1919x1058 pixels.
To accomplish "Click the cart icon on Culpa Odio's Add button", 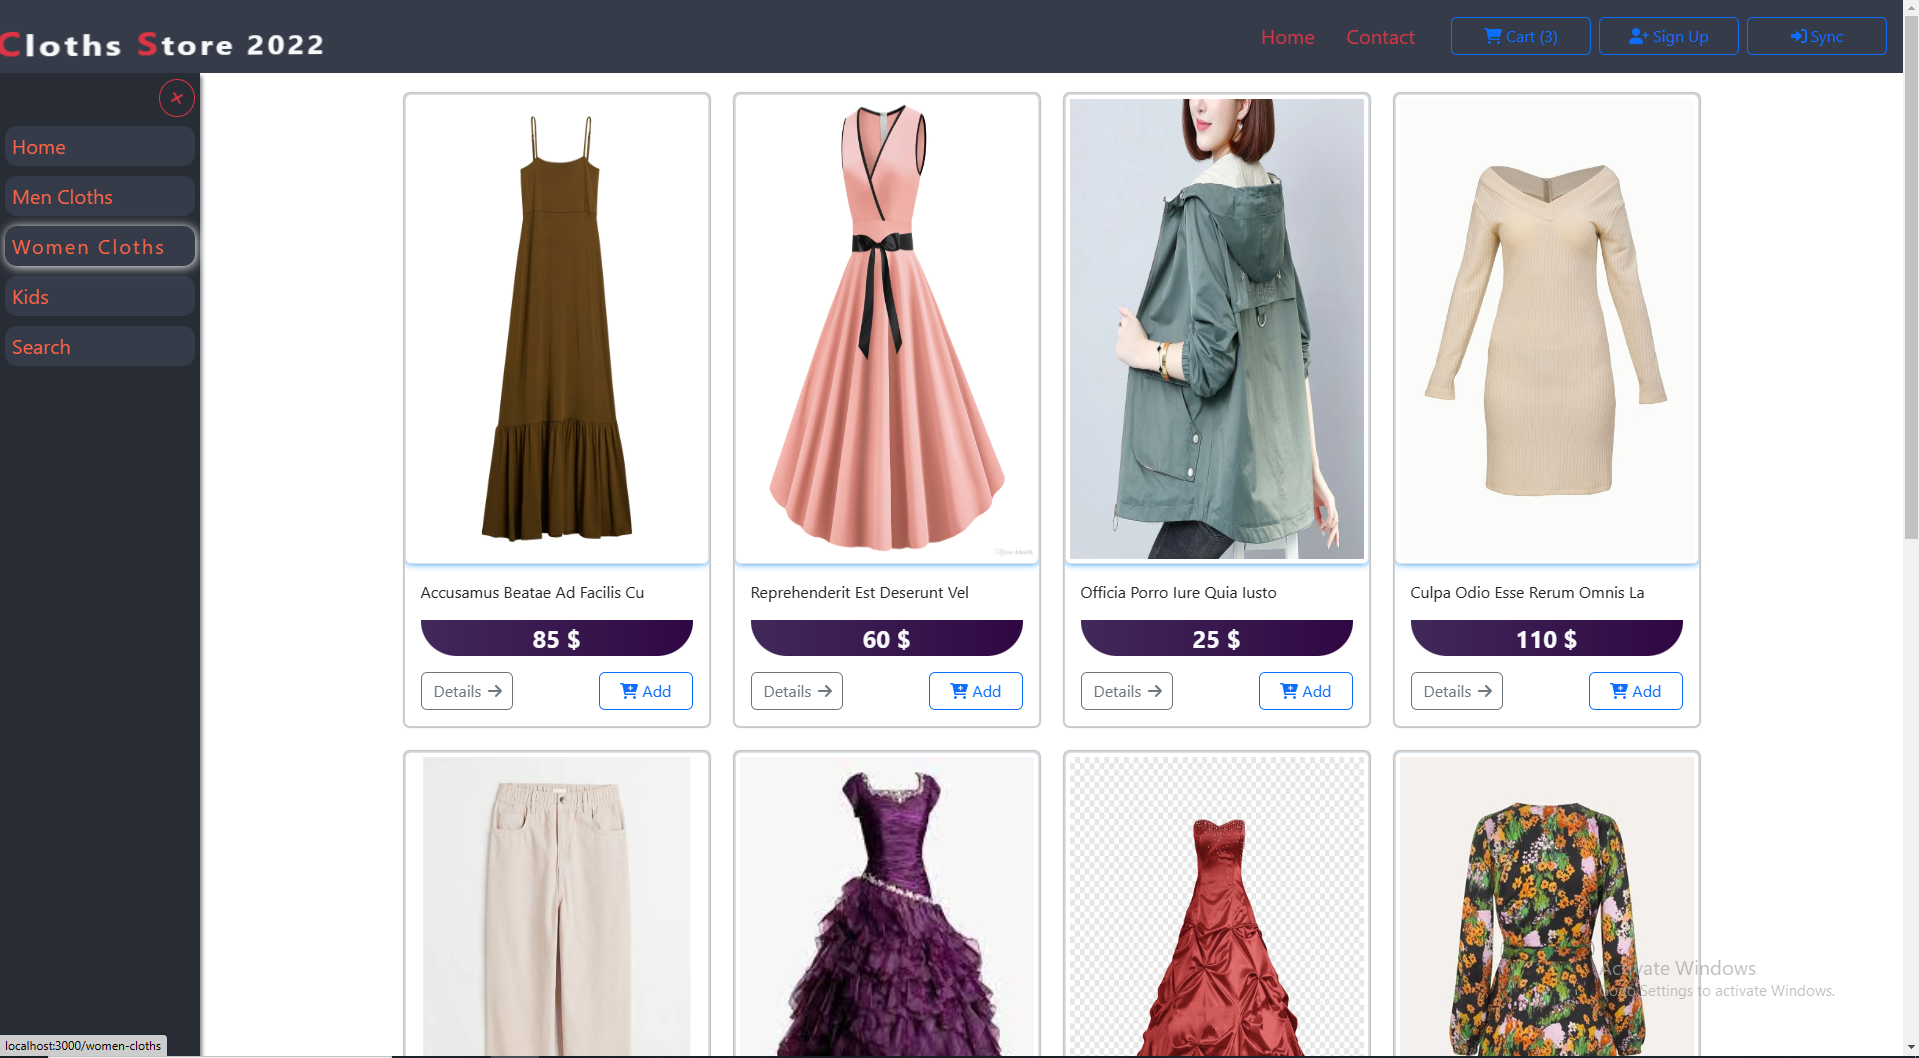I will click(x=1618, y=690).
